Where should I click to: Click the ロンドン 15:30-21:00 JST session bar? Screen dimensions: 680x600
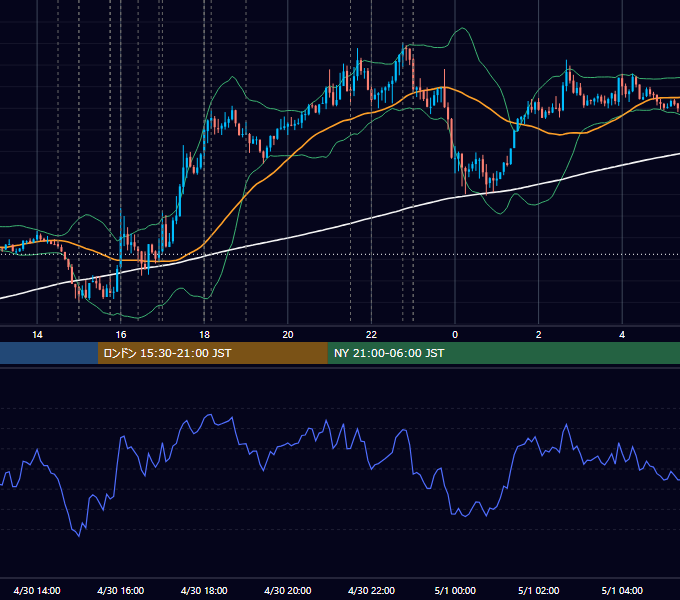click(212, 353)
